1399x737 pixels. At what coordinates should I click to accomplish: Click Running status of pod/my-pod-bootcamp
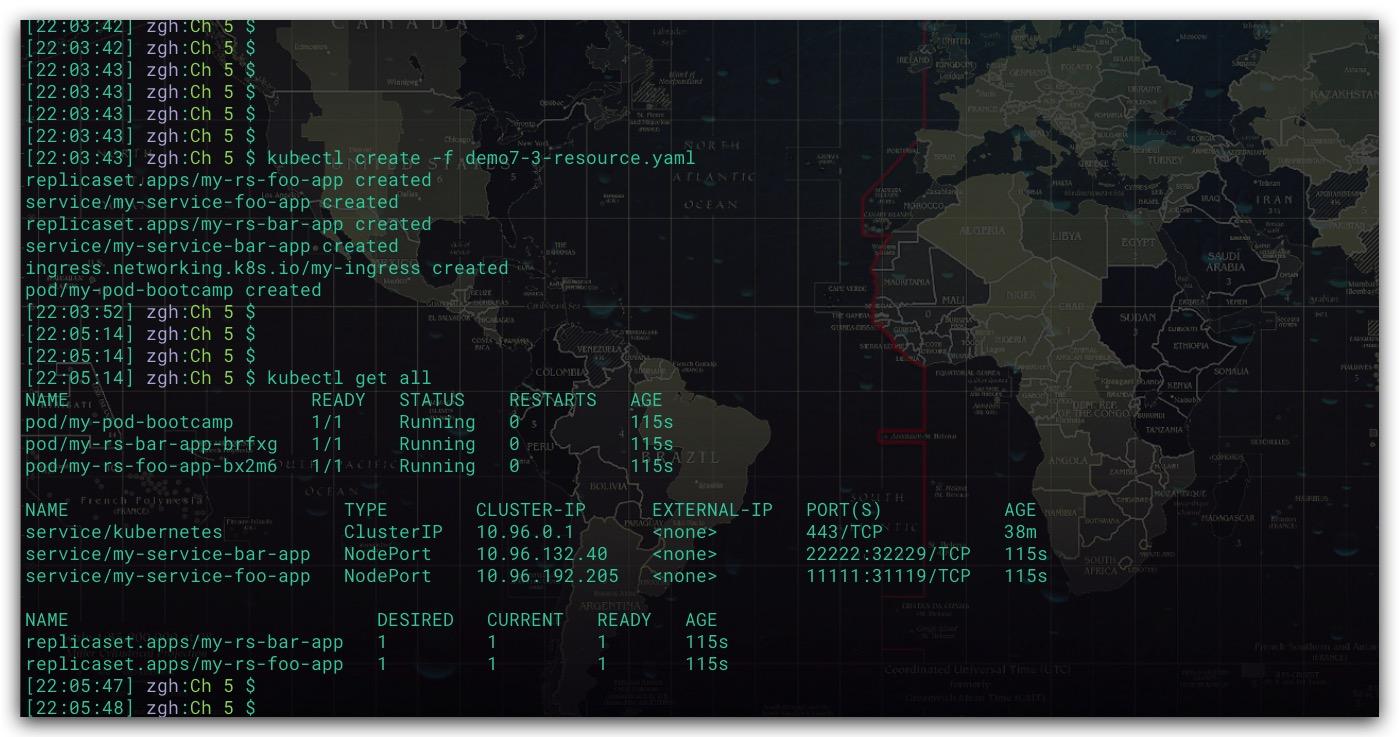pos(437,422)
